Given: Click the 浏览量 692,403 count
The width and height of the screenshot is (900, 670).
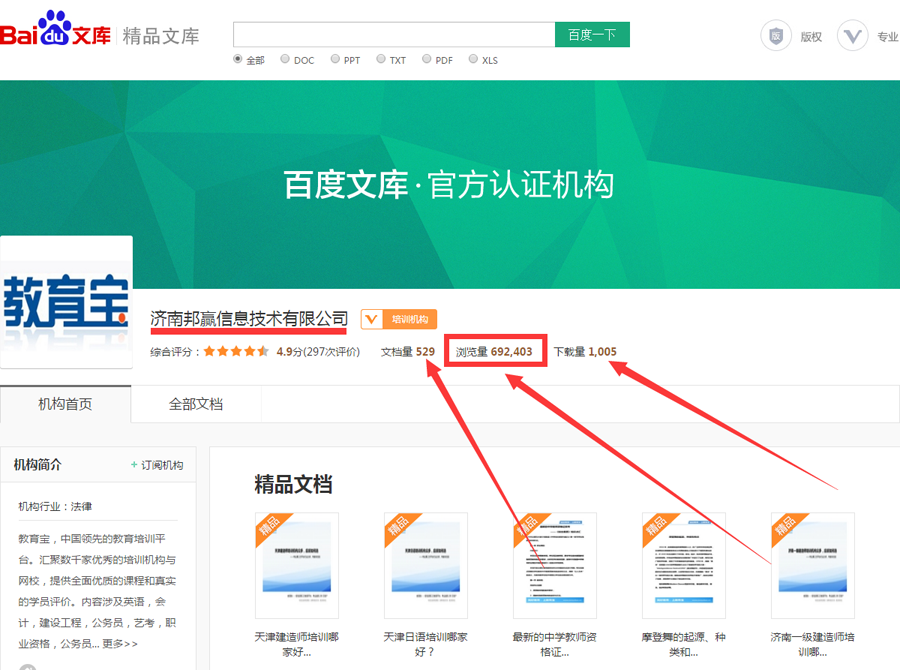Looking at the screenshot, I should [494, 351].
